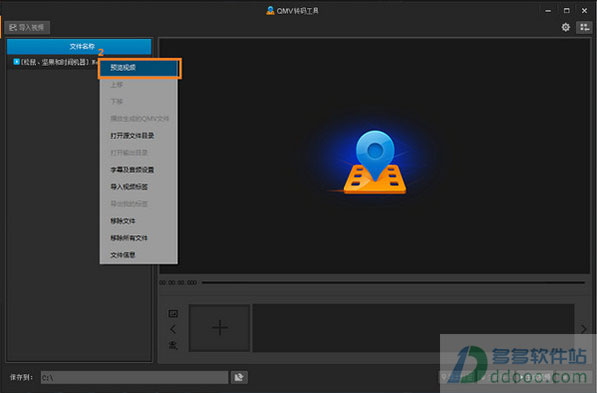
Task: Click the small icon below the left chevron
Action: pos(173,345)
